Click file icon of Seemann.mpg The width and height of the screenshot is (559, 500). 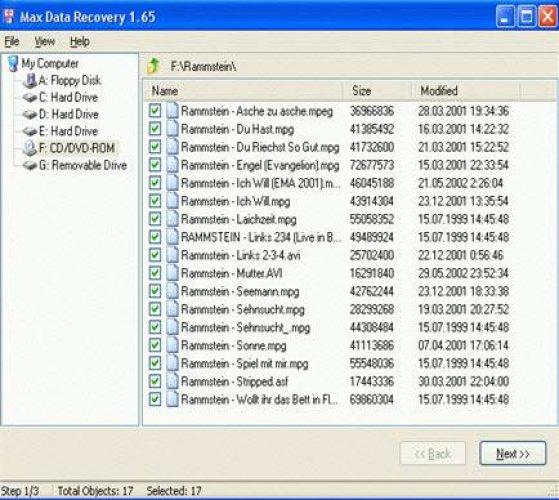coord(172,291)
